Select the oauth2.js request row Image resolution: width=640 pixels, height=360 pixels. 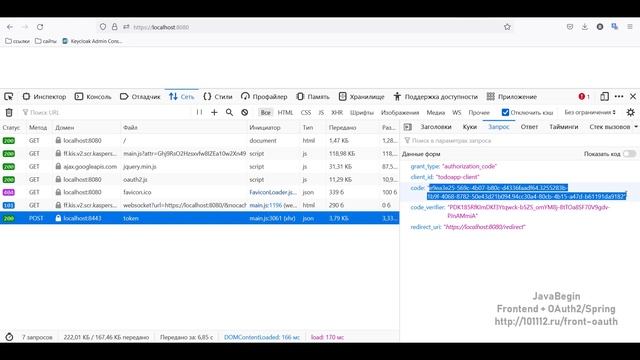200,180
